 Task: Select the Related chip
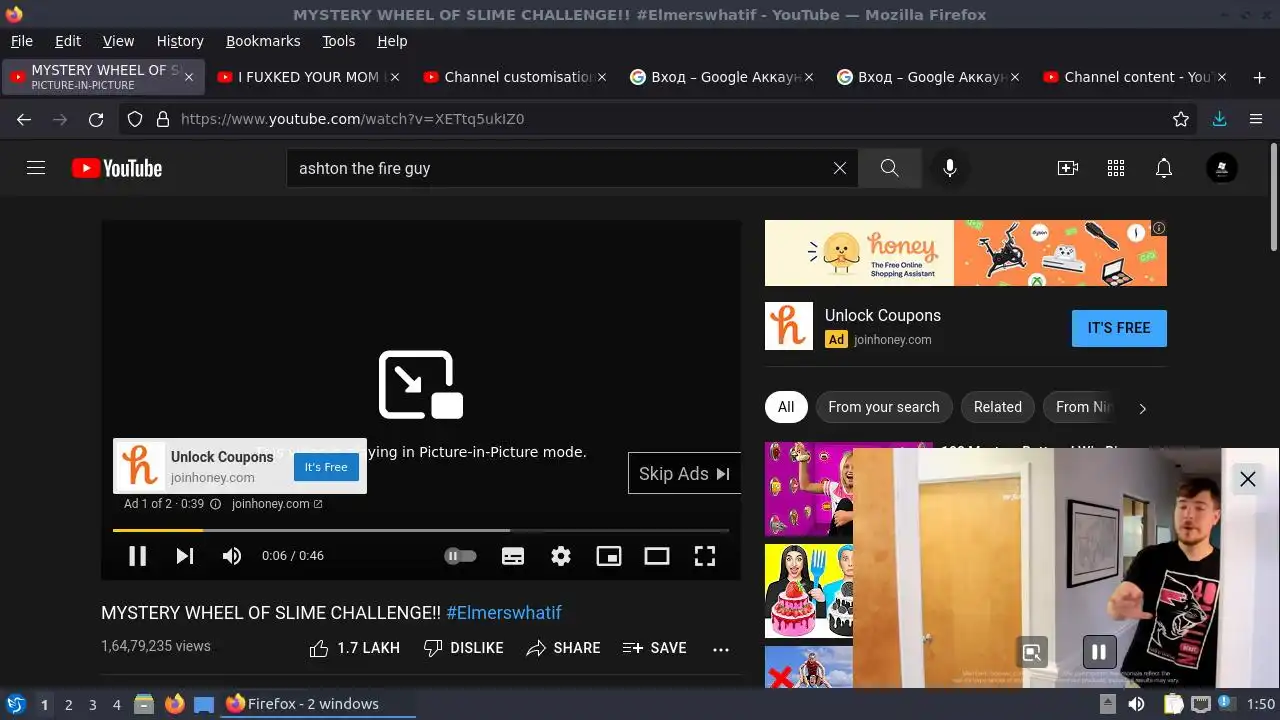click(998, 407)
